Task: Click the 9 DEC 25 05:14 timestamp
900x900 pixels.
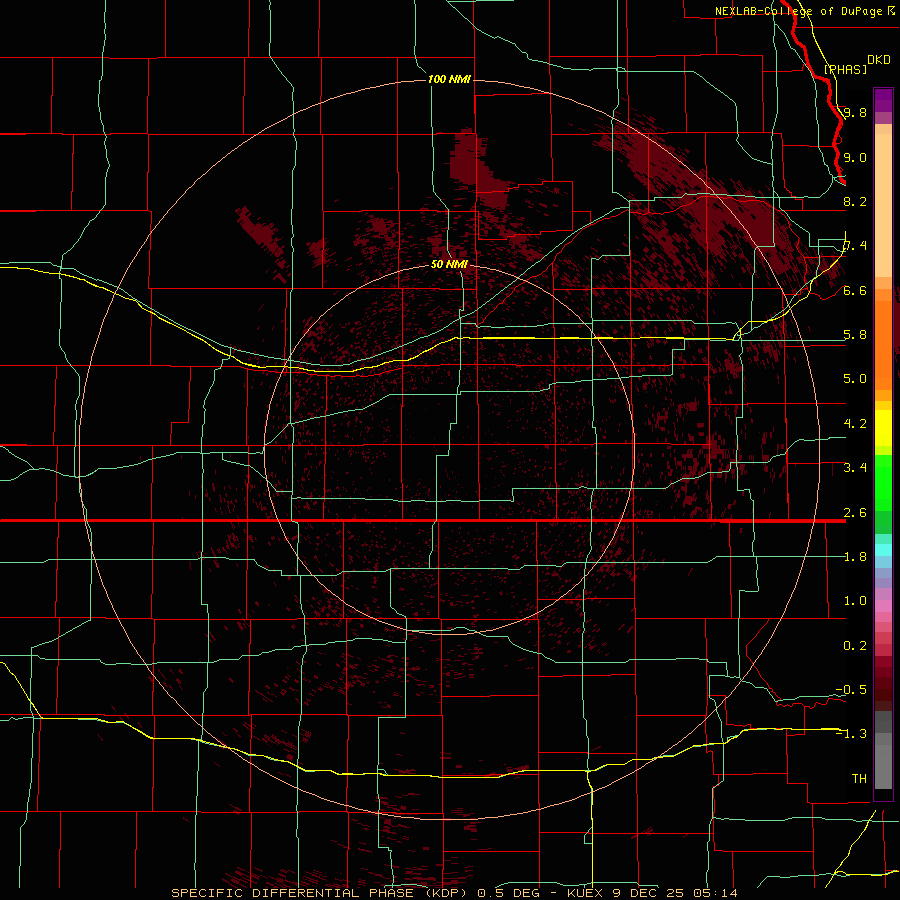Action: click(675, 893)
